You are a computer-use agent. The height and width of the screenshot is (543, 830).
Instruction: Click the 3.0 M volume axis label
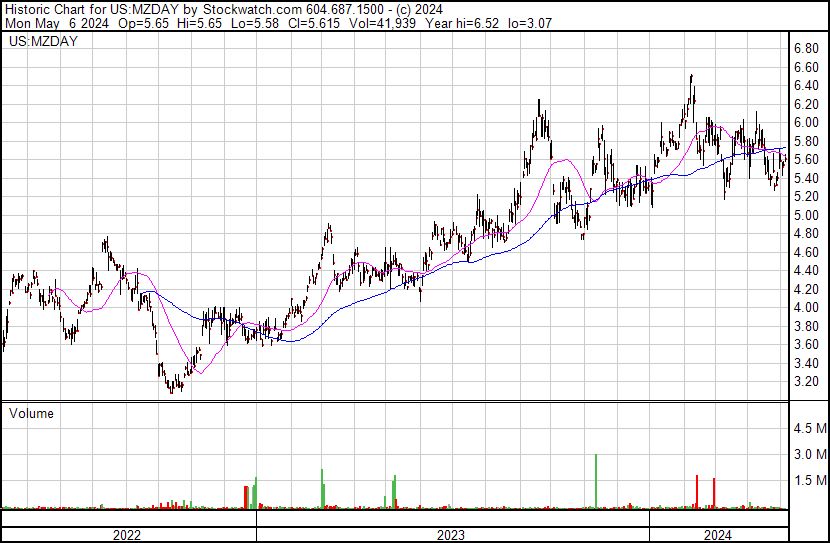[x=810, y=454]
